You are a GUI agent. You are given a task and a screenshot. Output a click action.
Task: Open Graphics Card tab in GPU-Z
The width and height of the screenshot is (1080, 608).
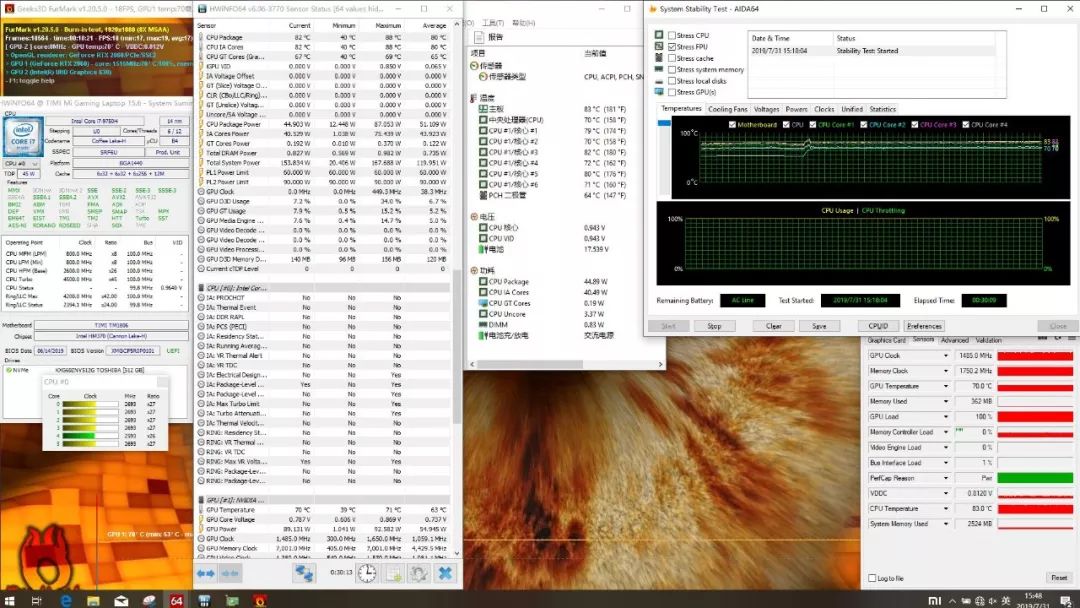(886, 340)
